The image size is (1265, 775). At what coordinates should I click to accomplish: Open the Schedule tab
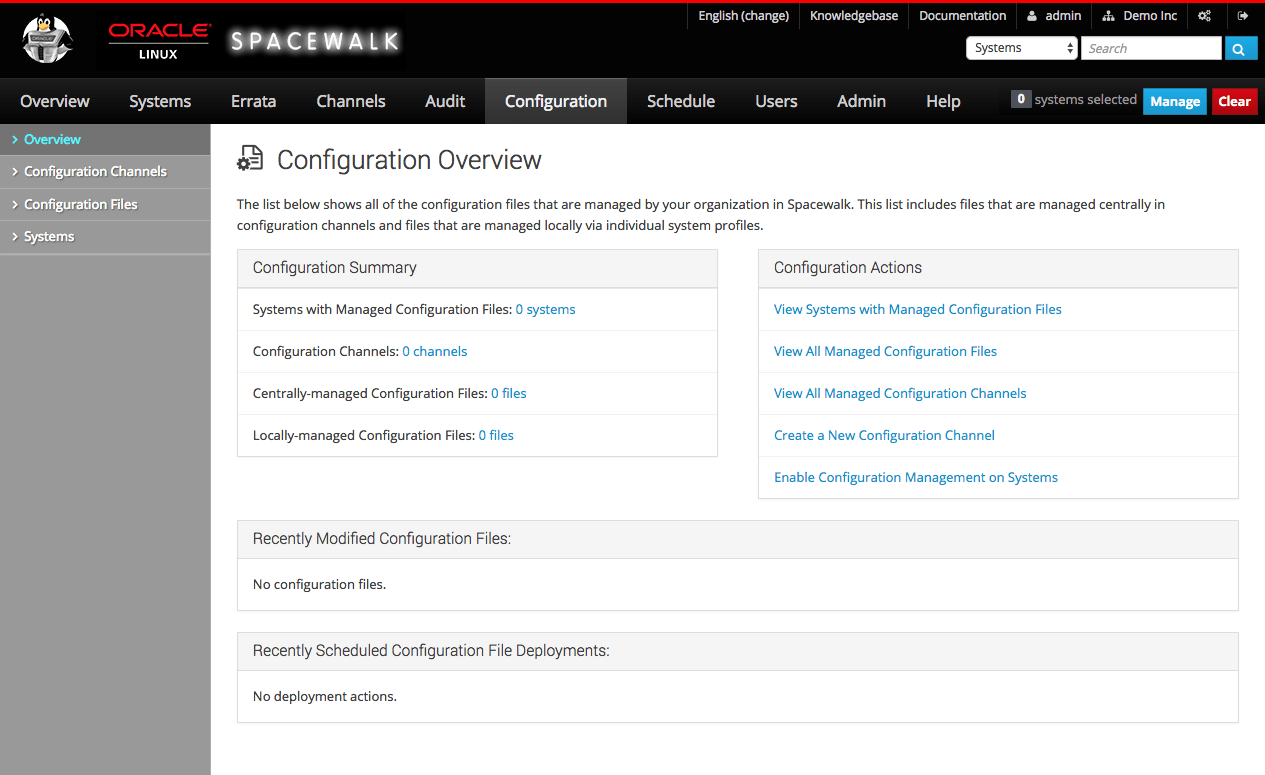tap(681, 101)
